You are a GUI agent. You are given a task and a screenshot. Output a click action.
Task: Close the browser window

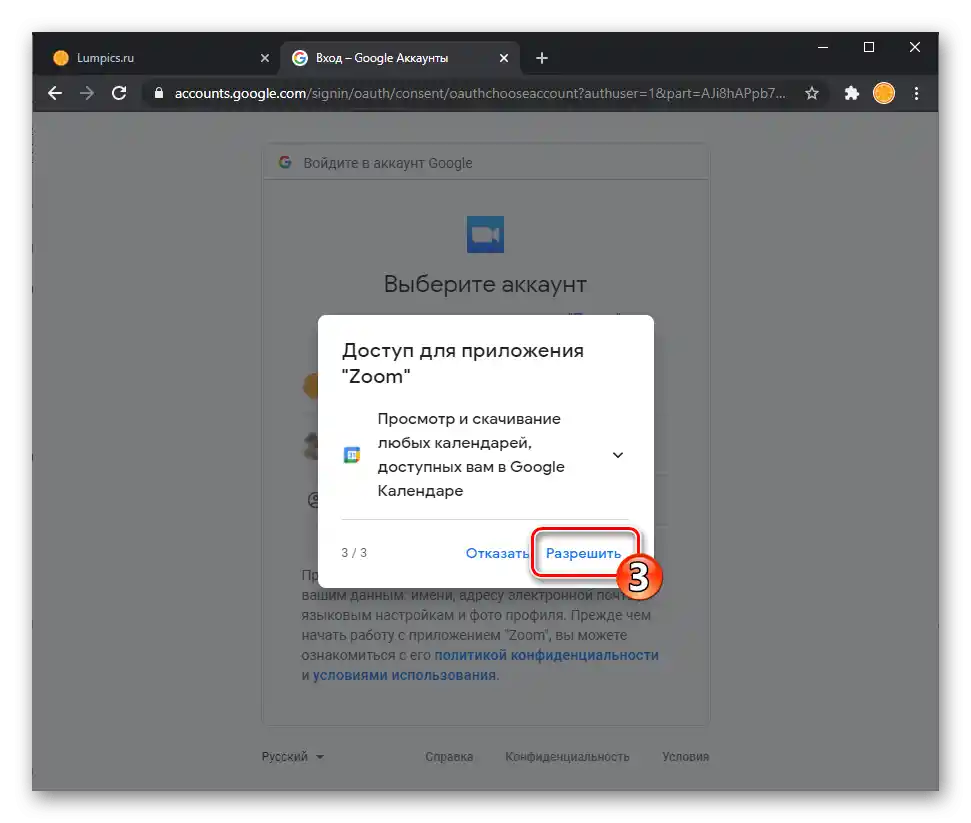pyautogui.click(x=915, y=48)
